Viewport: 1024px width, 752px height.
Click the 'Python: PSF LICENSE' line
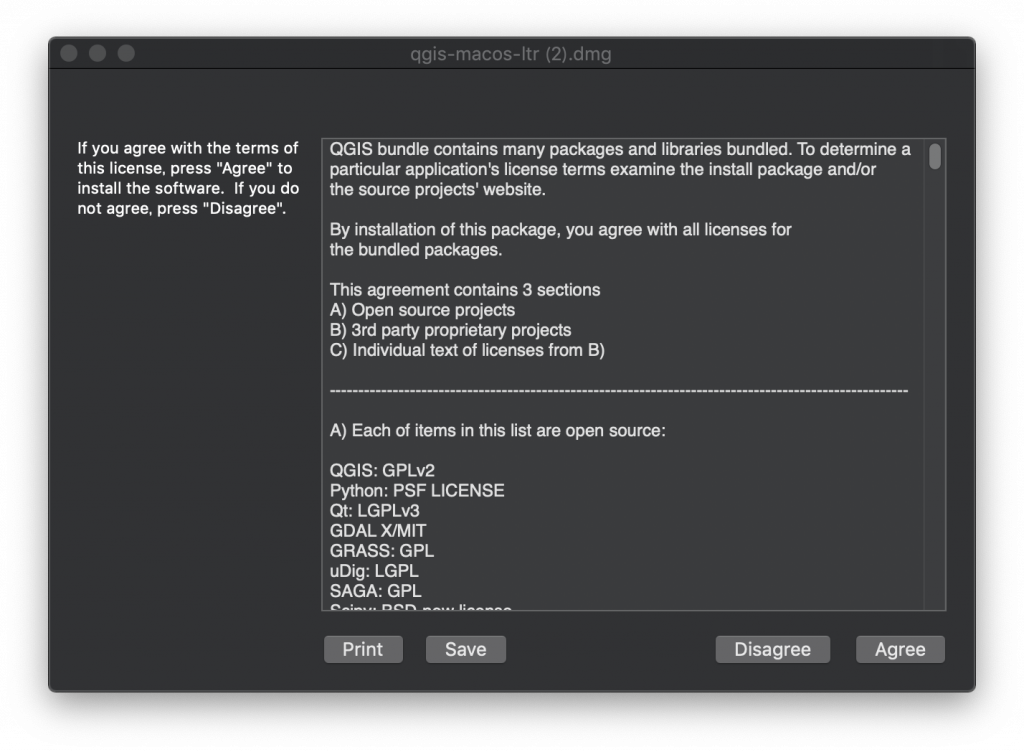[417, 491]
